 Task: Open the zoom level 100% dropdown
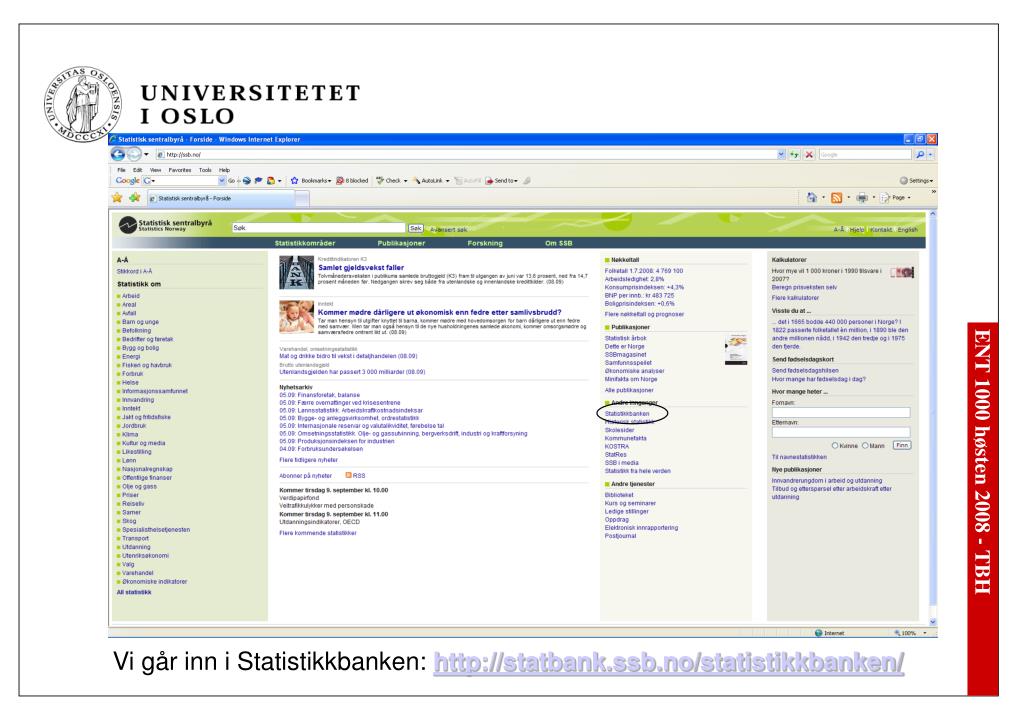925,632
